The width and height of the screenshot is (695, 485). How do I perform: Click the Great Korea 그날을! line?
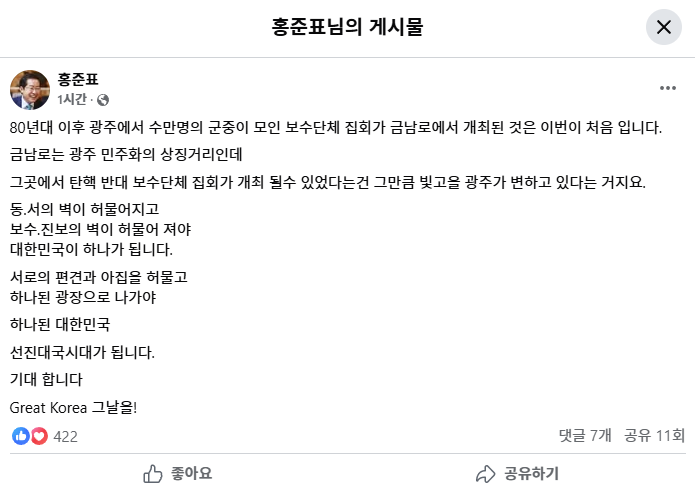click(73, 406)
